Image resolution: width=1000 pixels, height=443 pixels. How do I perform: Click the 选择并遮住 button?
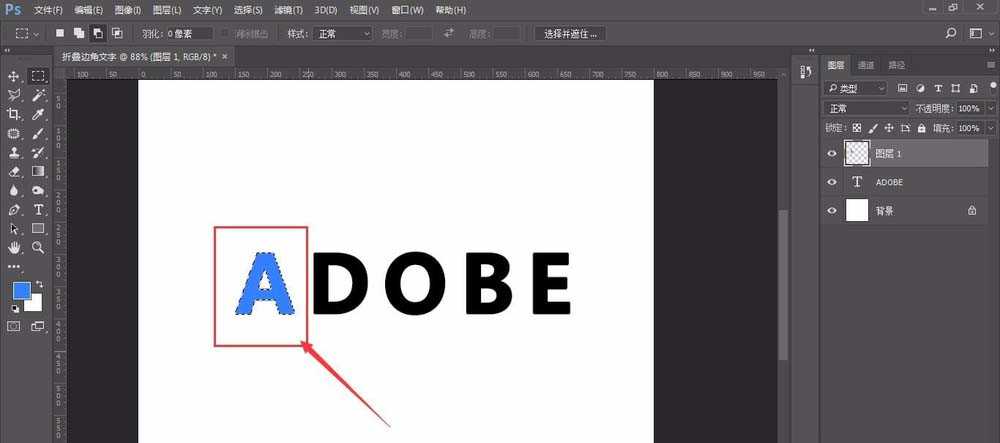(570, 33)
